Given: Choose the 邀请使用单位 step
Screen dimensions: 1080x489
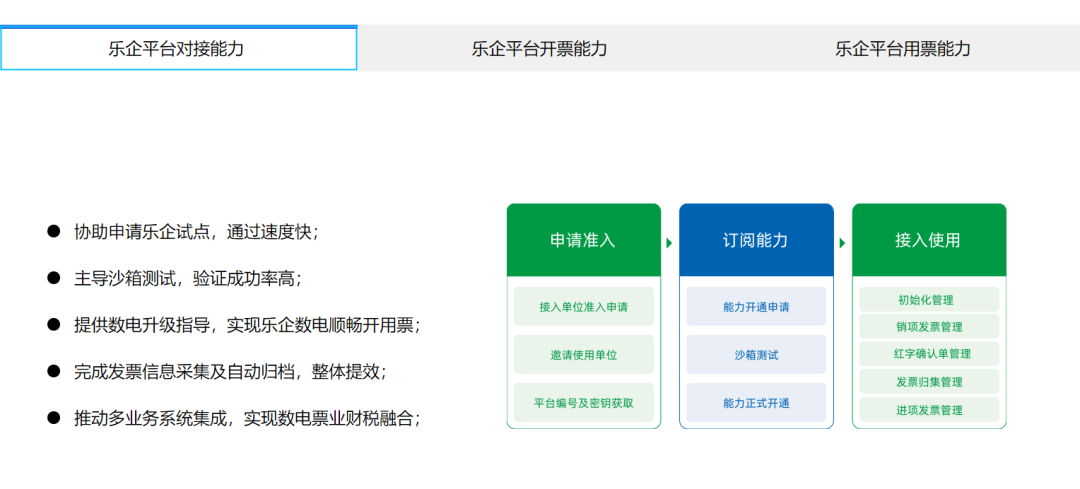Looking at the screenshot, I should [583, 355].
